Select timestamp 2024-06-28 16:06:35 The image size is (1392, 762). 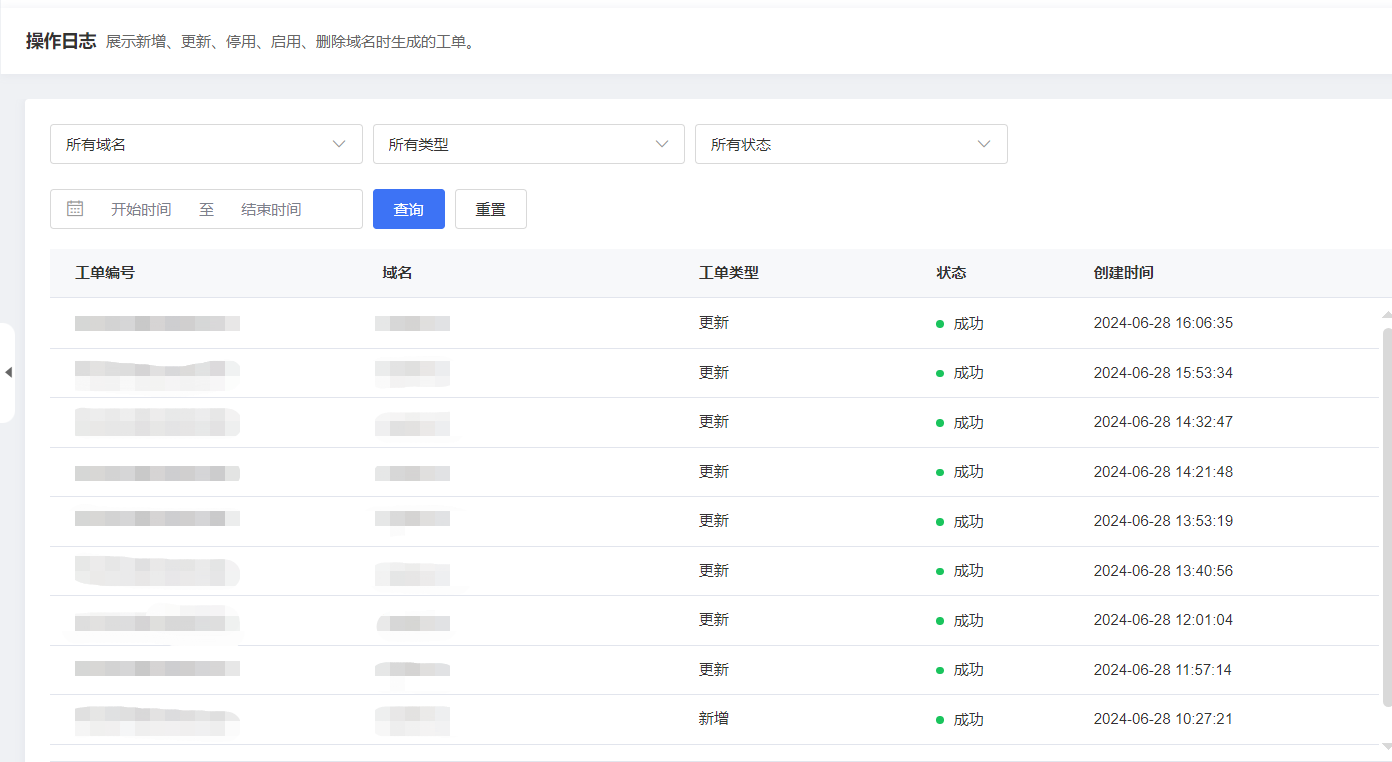[1163, 323]
